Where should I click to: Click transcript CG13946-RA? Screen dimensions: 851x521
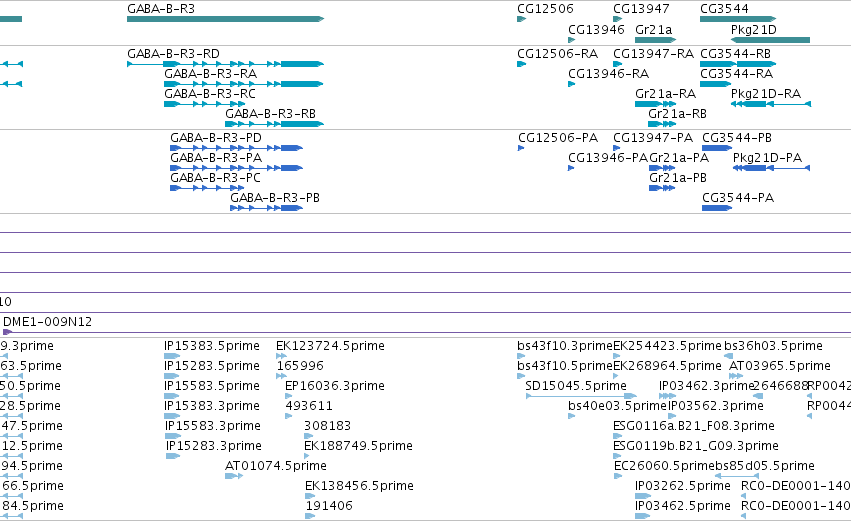(x=571, y=84)
